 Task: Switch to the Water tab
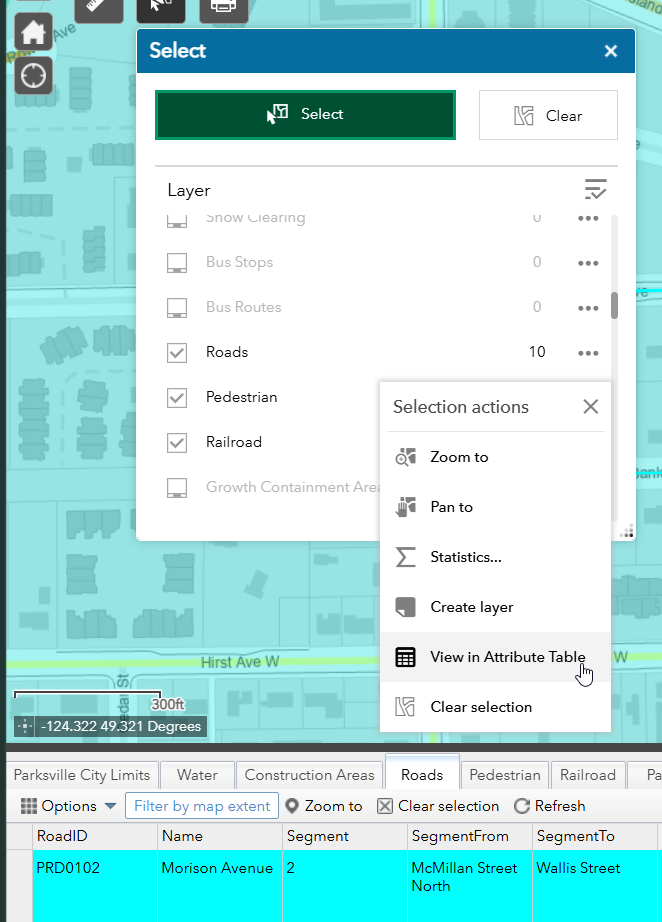pyautogui.click(x=198, y=775)
